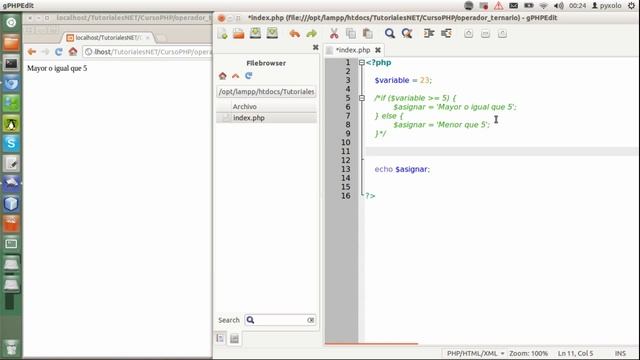
Task: Click the browser address bar
Action: tap(147, 52)
